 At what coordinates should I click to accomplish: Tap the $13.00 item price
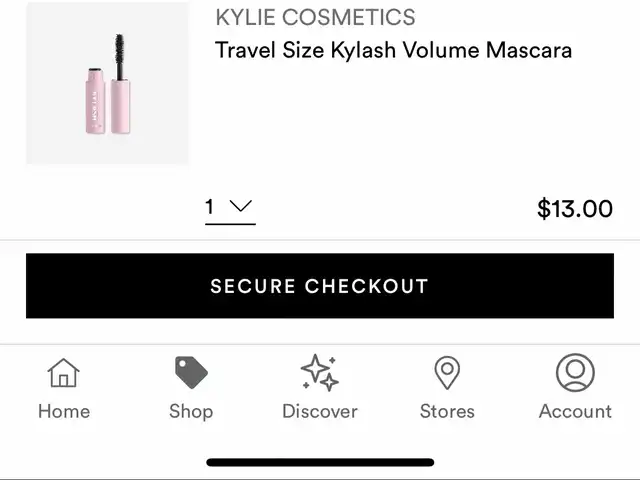(x=575, y=209)
